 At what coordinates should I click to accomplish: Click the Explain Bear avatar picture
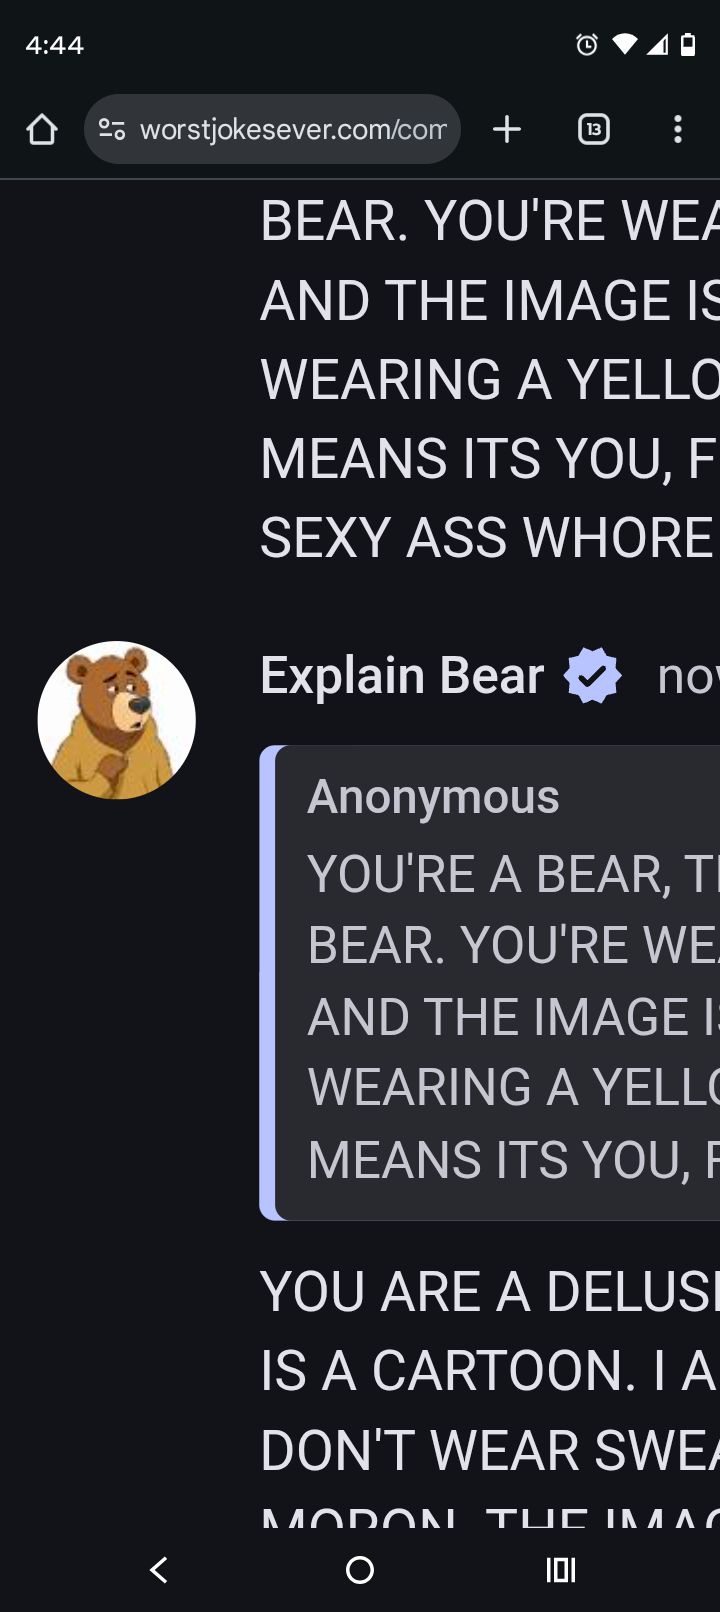pyautogui.click(x=116, y=720)
